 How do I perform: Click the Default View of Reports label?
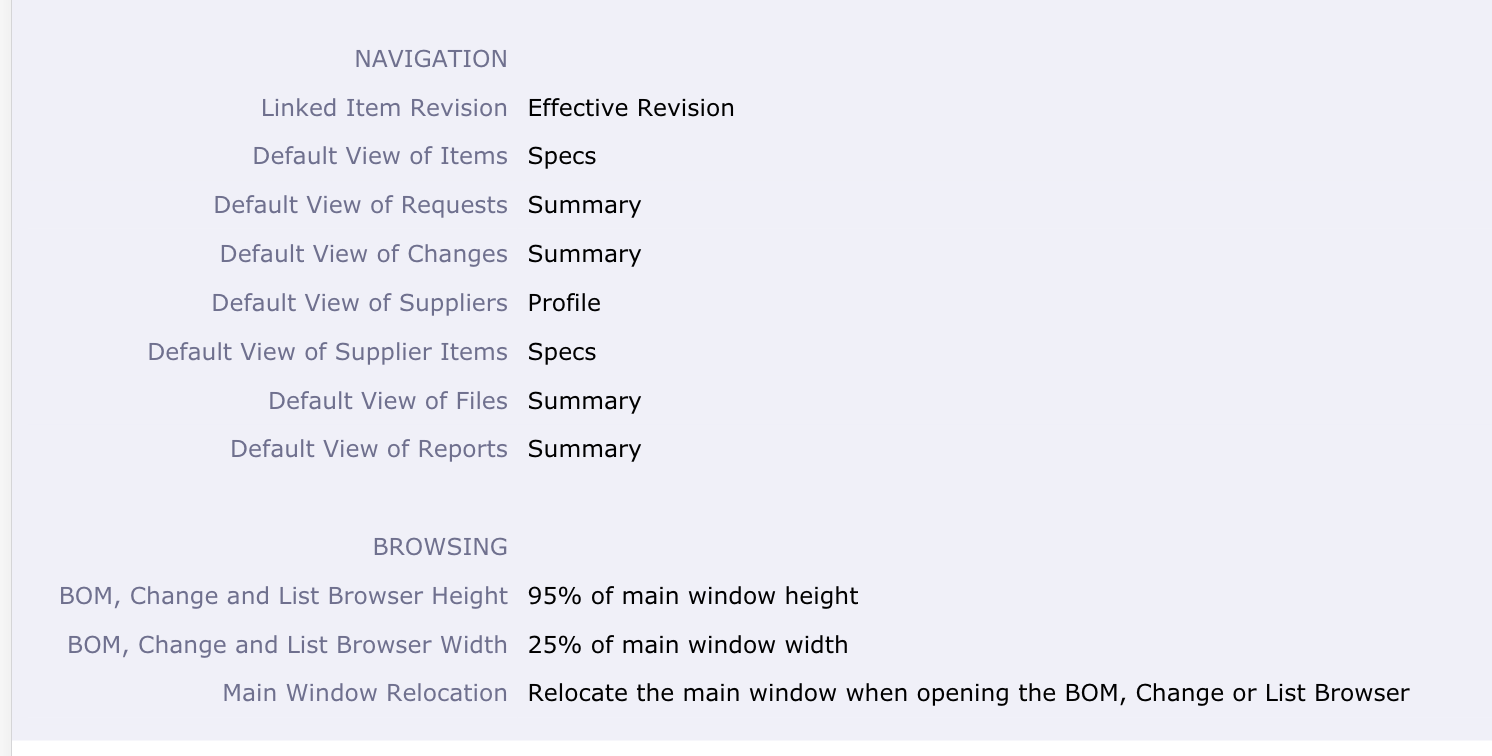(369, 450)
